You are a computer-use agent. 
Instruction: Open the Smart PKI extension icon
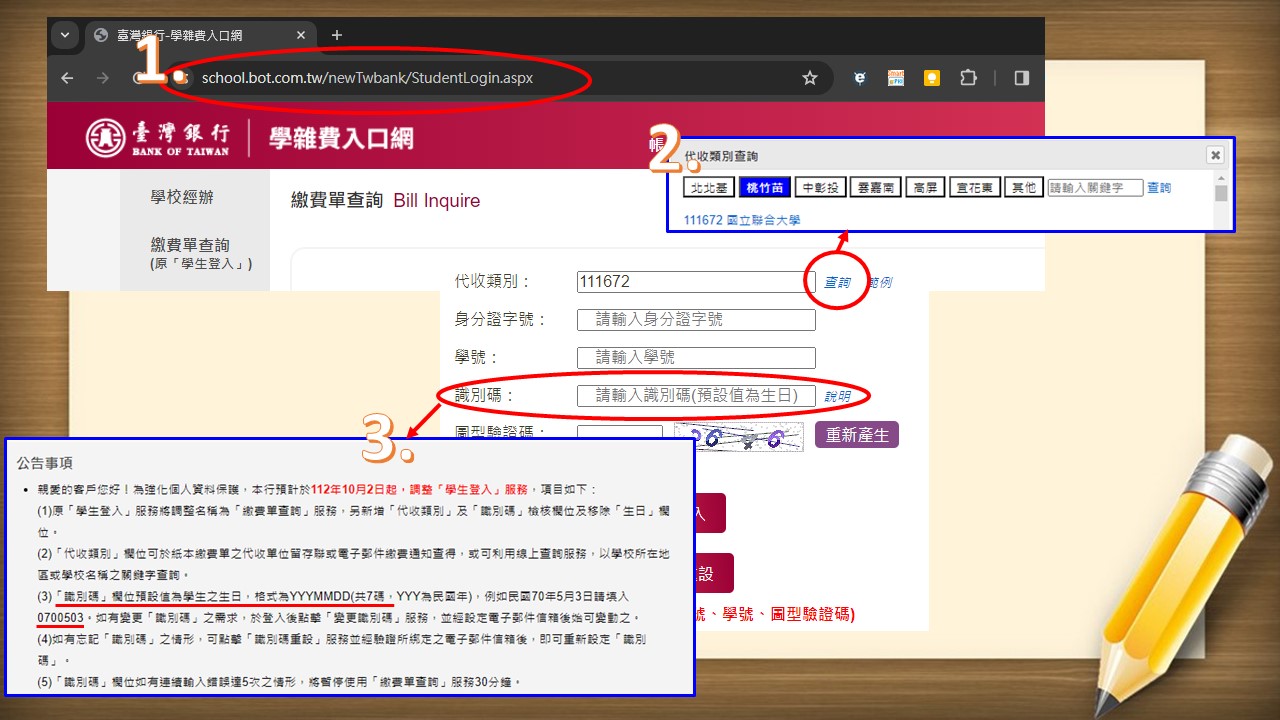[x=896, y=78]
